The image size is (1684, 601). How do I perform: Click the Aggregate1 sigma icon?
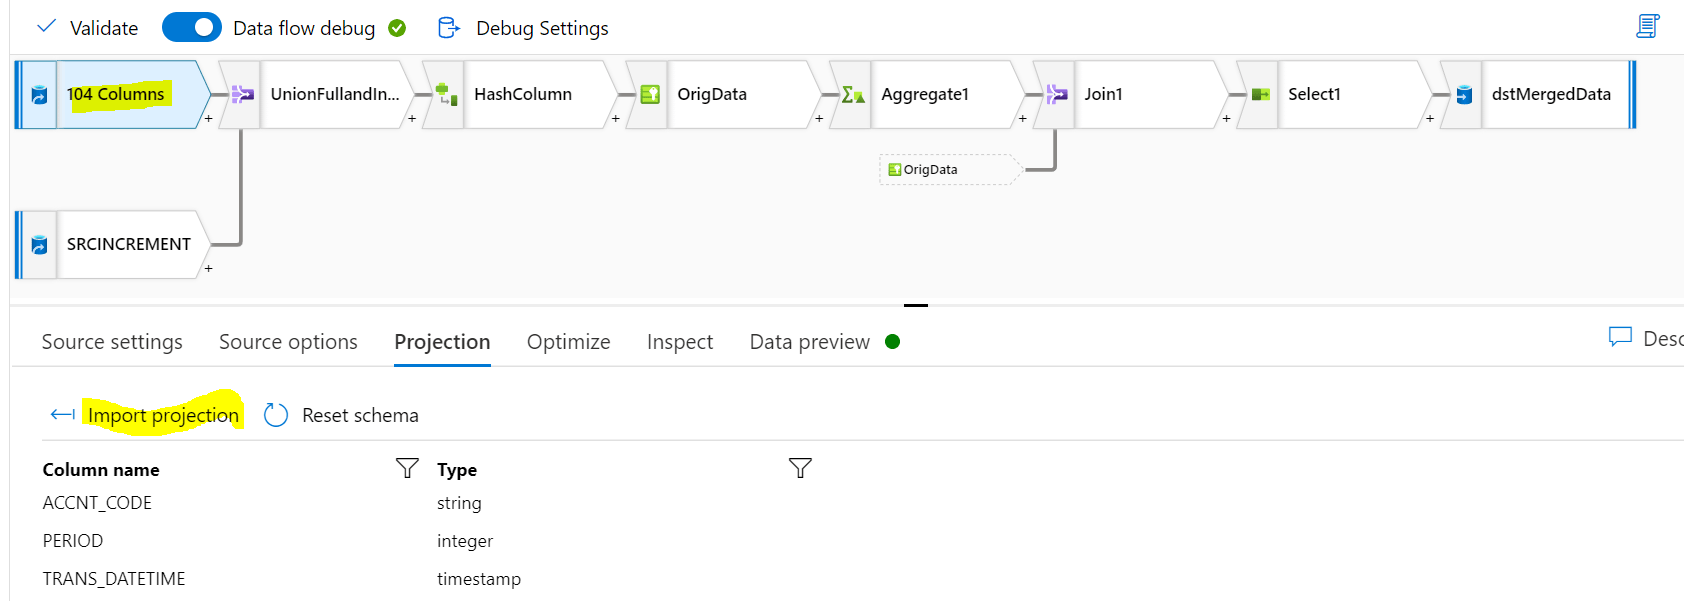[x=852, y=95]
